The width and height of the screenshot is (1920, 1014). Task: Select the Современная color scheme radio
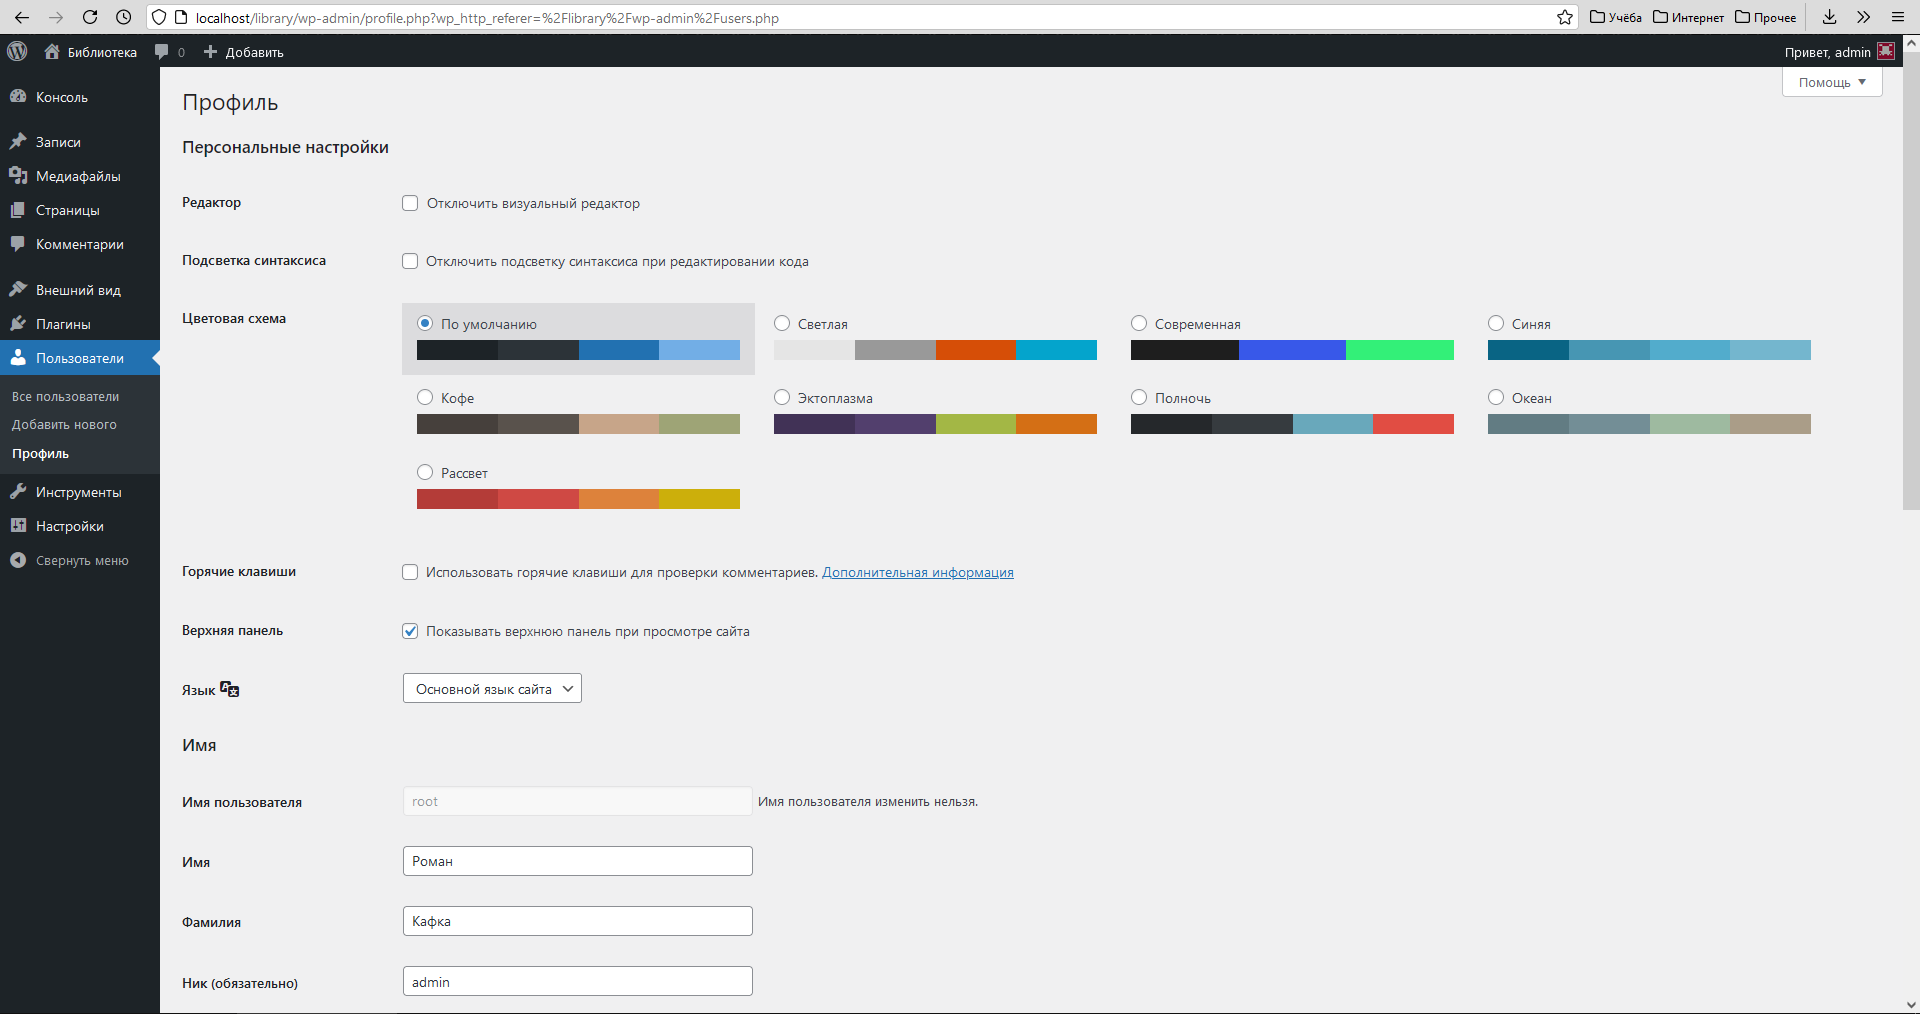[1139, 323]
